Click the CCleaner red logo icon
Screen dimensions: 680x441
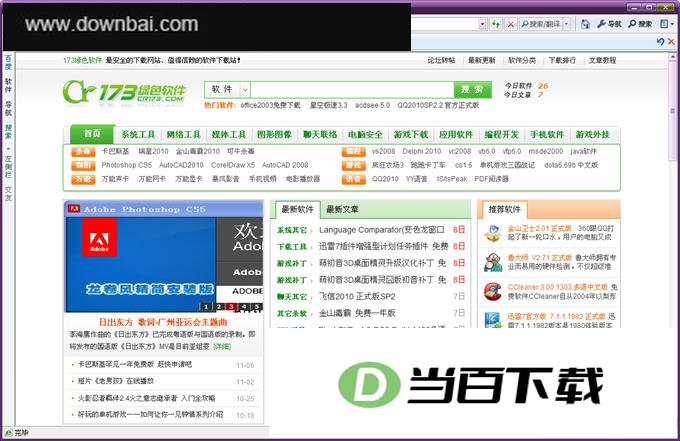(493, 291)
